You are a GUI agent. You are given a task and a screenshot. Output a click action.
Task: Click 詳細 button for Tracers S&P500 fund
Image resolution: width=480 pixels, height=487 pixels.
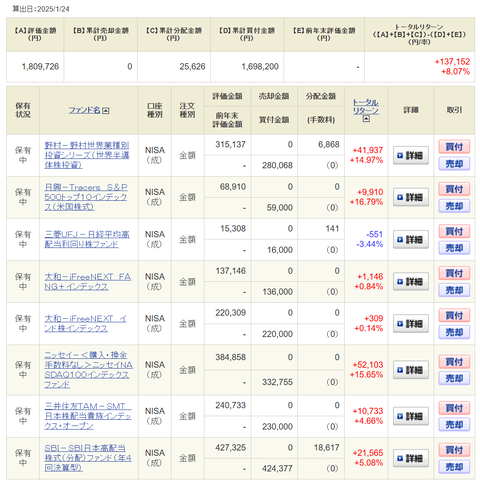pyautogui.click(x=411, y=197)
